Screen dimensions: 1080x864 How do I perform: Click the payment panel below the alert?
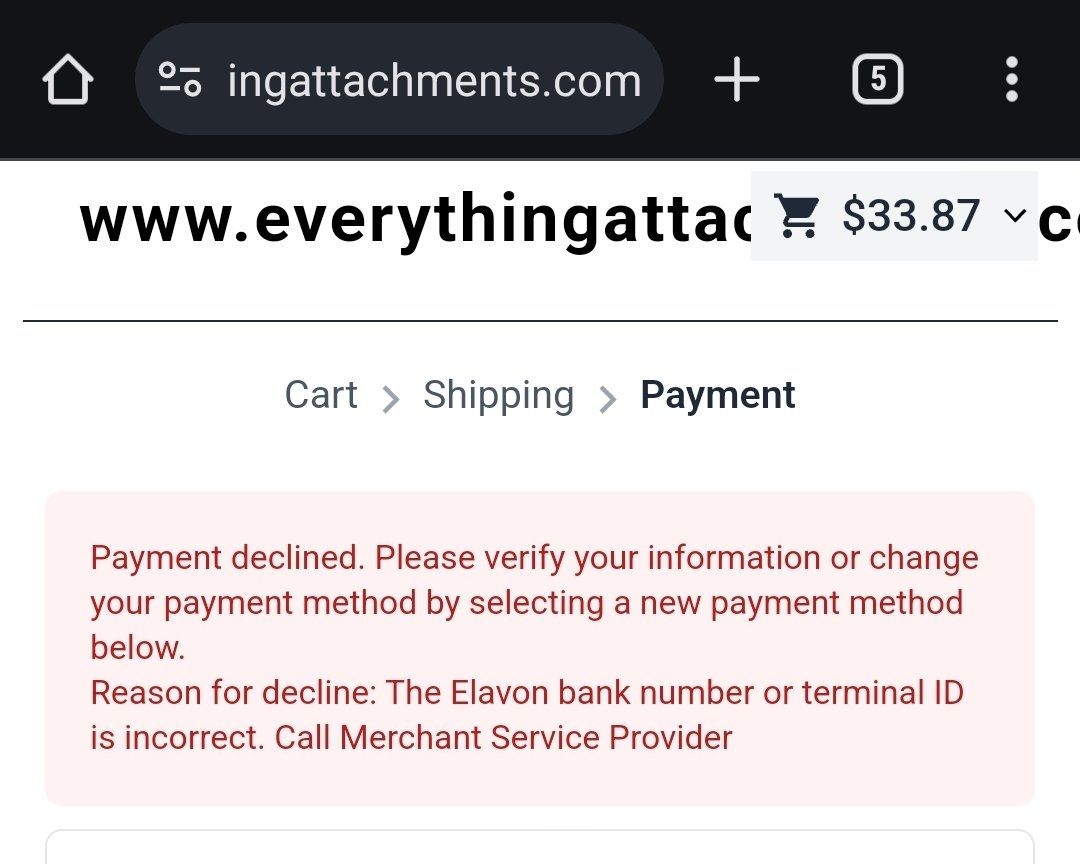click(540, 848)
